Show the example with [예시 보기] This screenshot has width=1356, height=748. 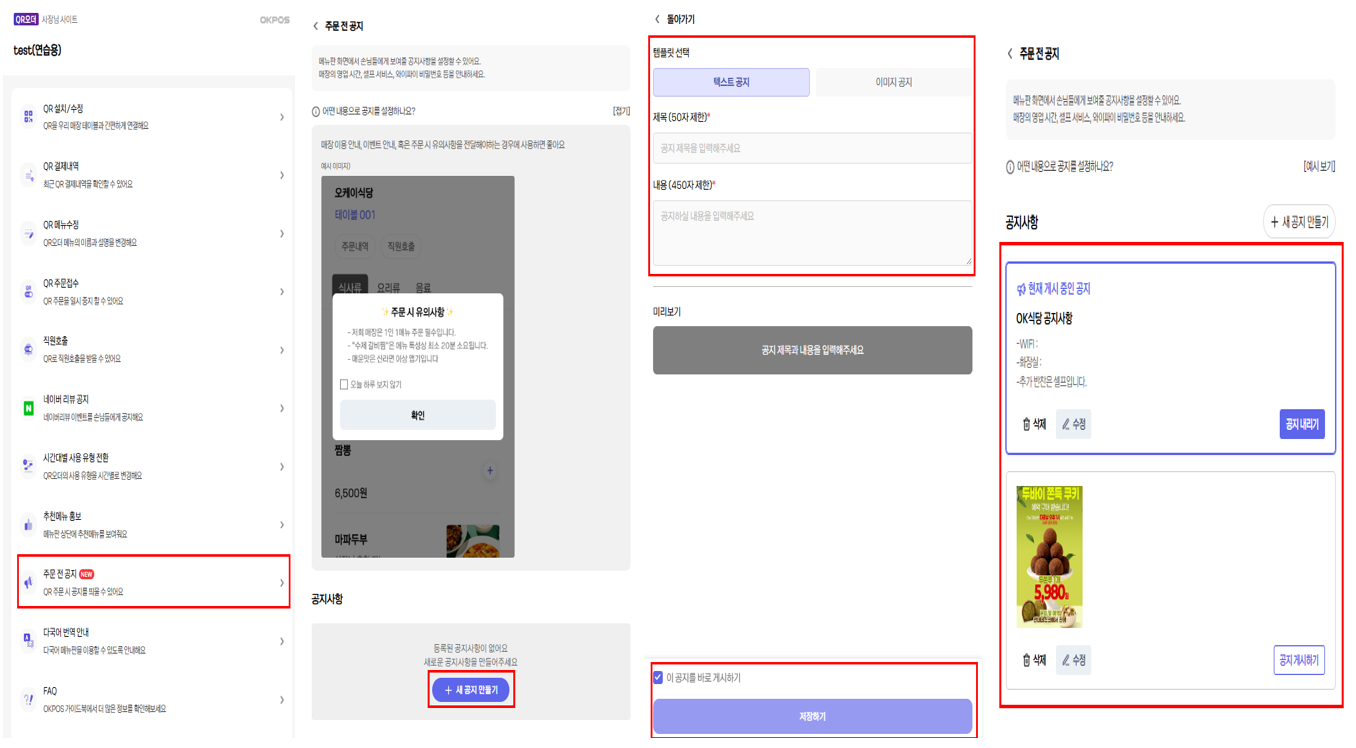[x=1318, y=167]
